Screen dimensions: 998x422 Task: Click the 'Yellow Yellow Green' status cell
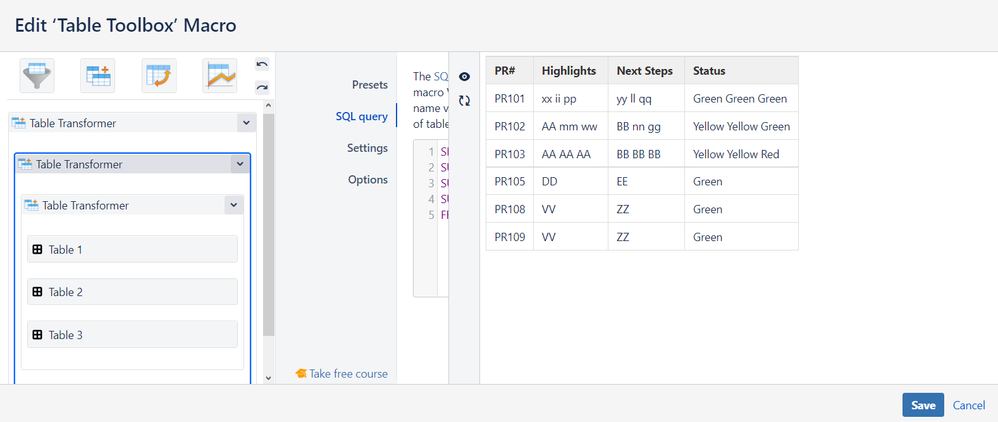741,126
